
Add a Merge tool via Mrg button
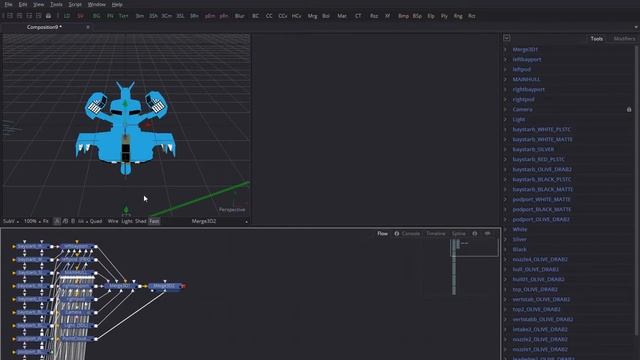pyautogui.click(x=312, y=16)
